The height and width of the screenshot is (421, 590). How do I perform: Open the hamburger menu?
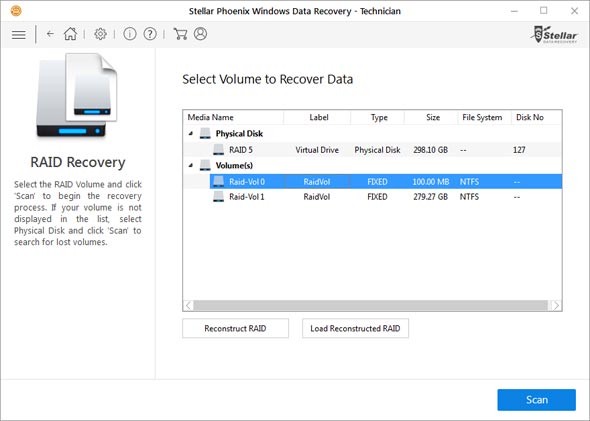[x=18, y=35]
